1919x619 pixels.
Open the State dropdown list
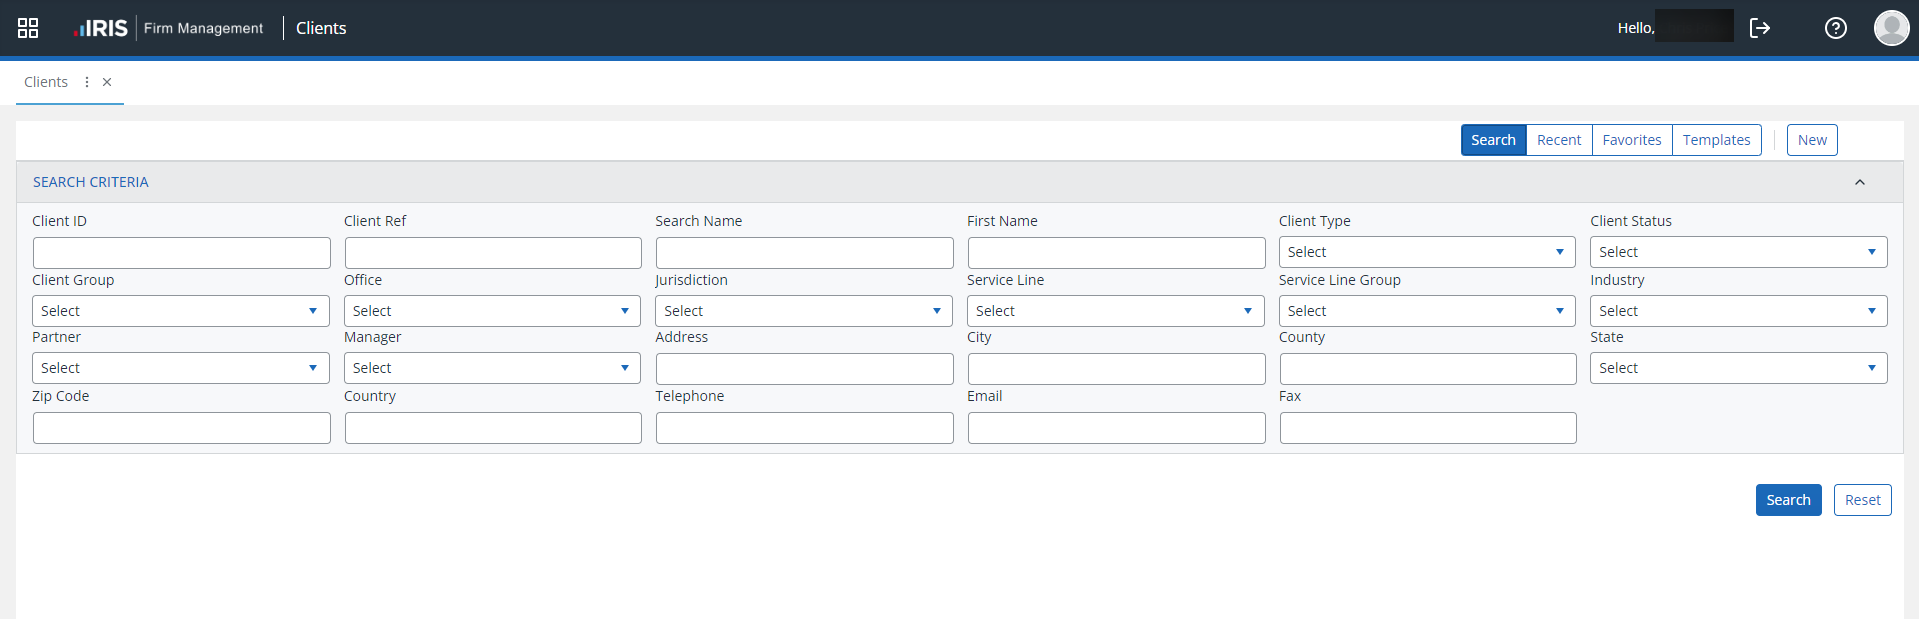click(x=1738, y=368)
